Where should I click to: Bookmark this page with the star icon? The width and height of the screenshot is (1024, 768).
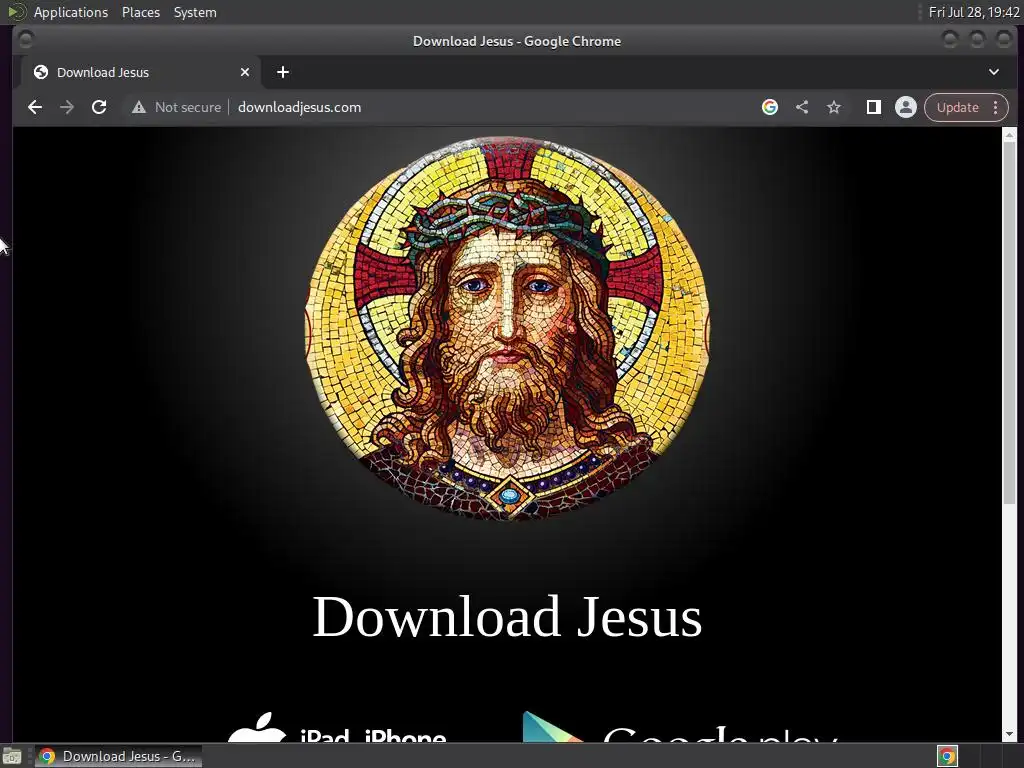[834, 107]
